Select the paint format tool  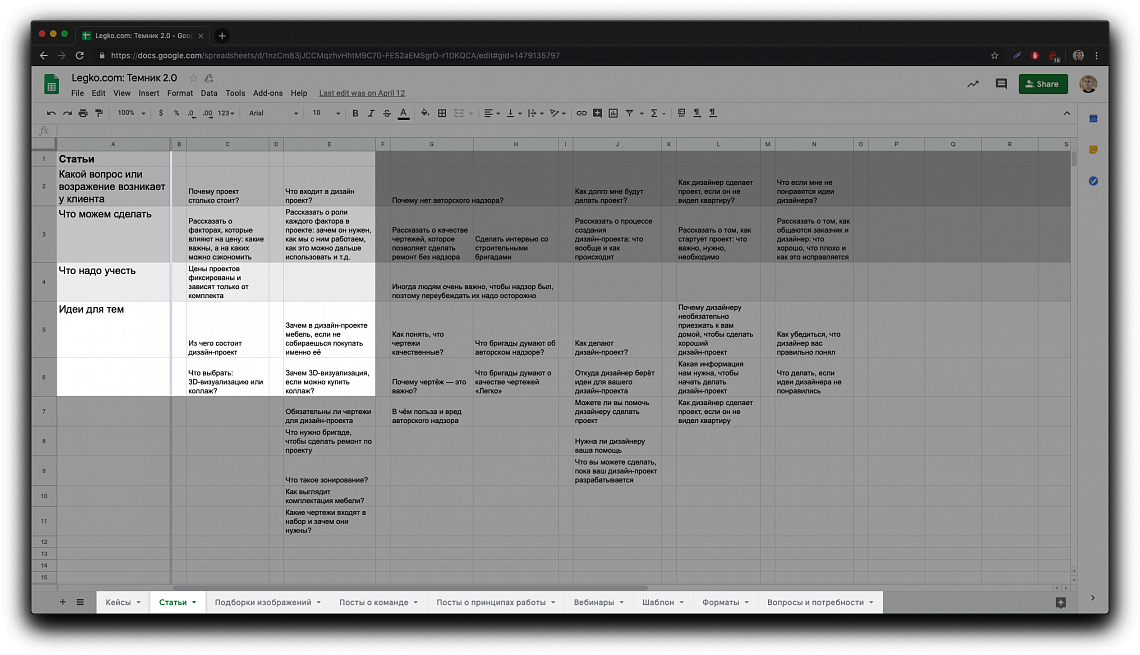(99, 113)
